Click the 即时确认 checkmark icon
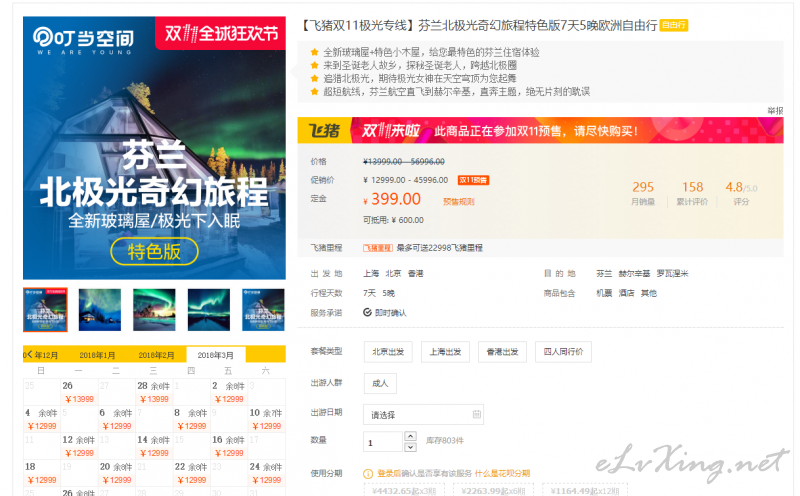800x496 pixels. [x=367, y=312]
